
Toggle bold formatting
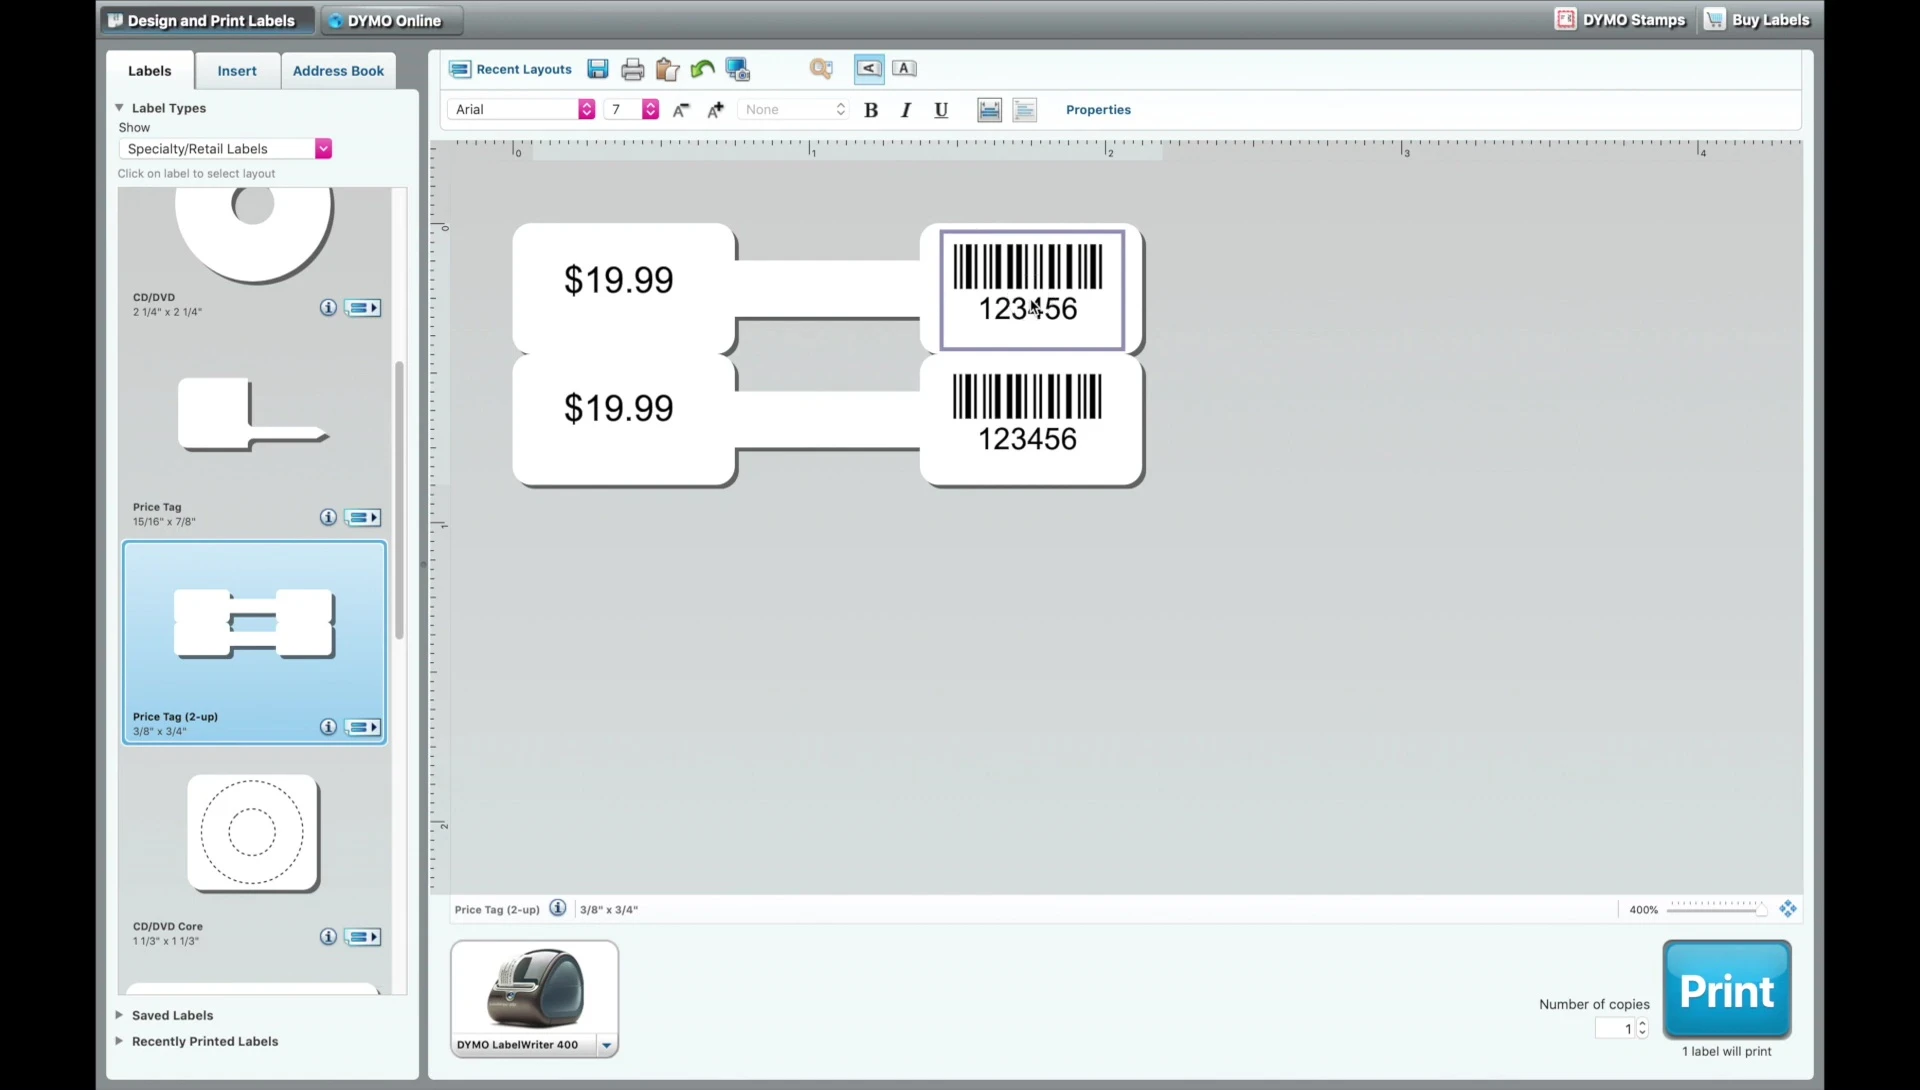coord(871,110)
